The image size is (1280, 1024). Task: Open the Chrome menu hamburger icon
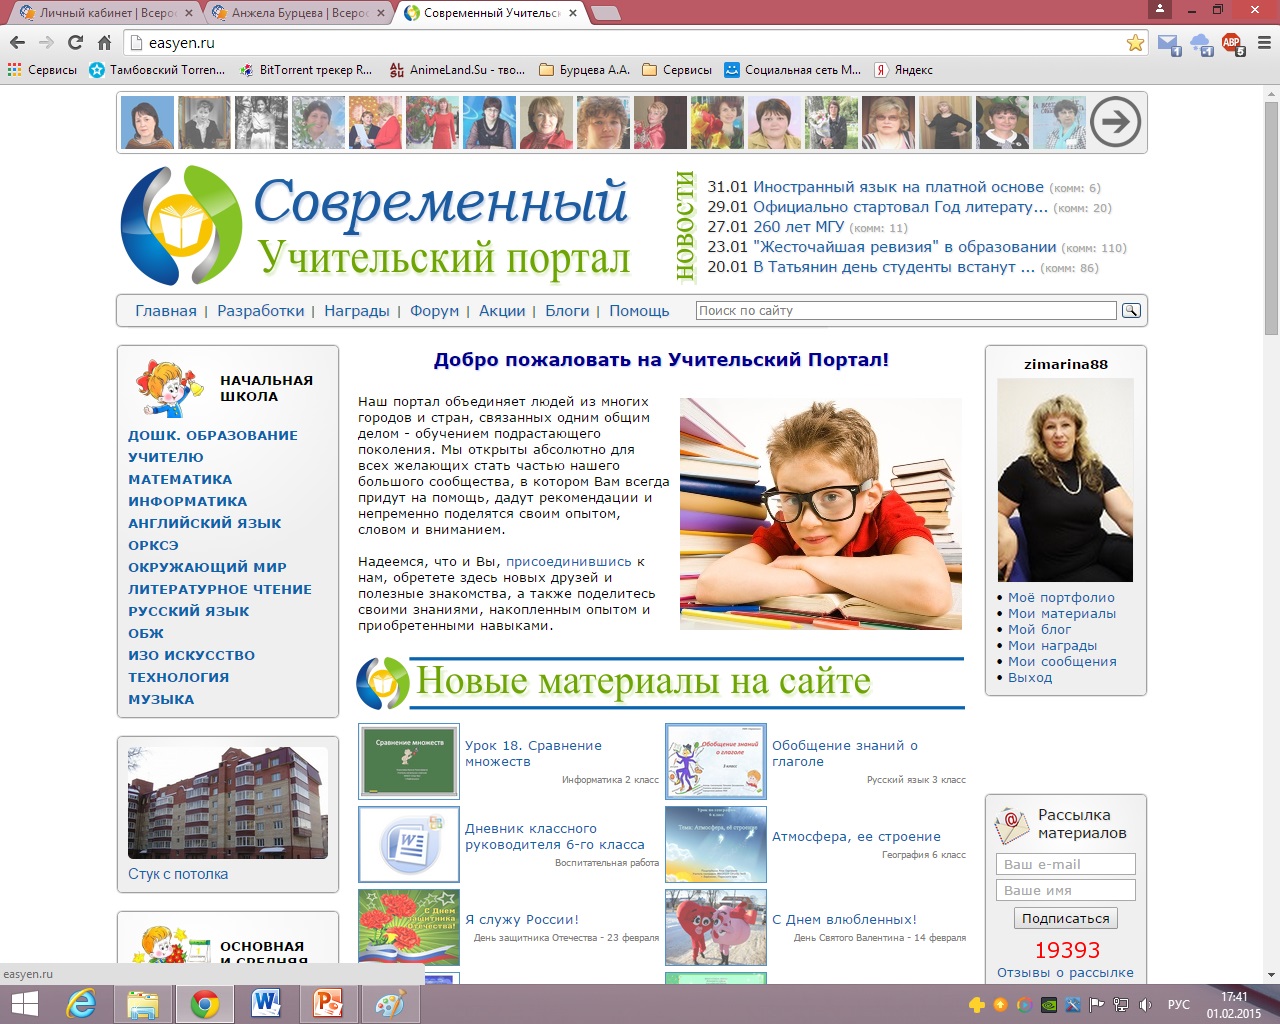pyautogui.click(x=1263, y=43)
